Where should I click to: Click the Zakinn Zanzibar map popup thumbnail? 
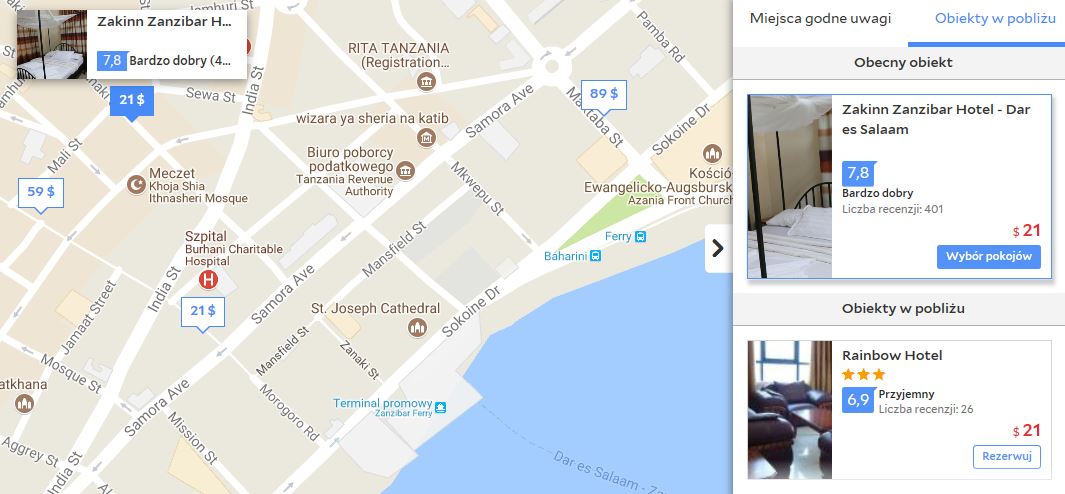52,44
